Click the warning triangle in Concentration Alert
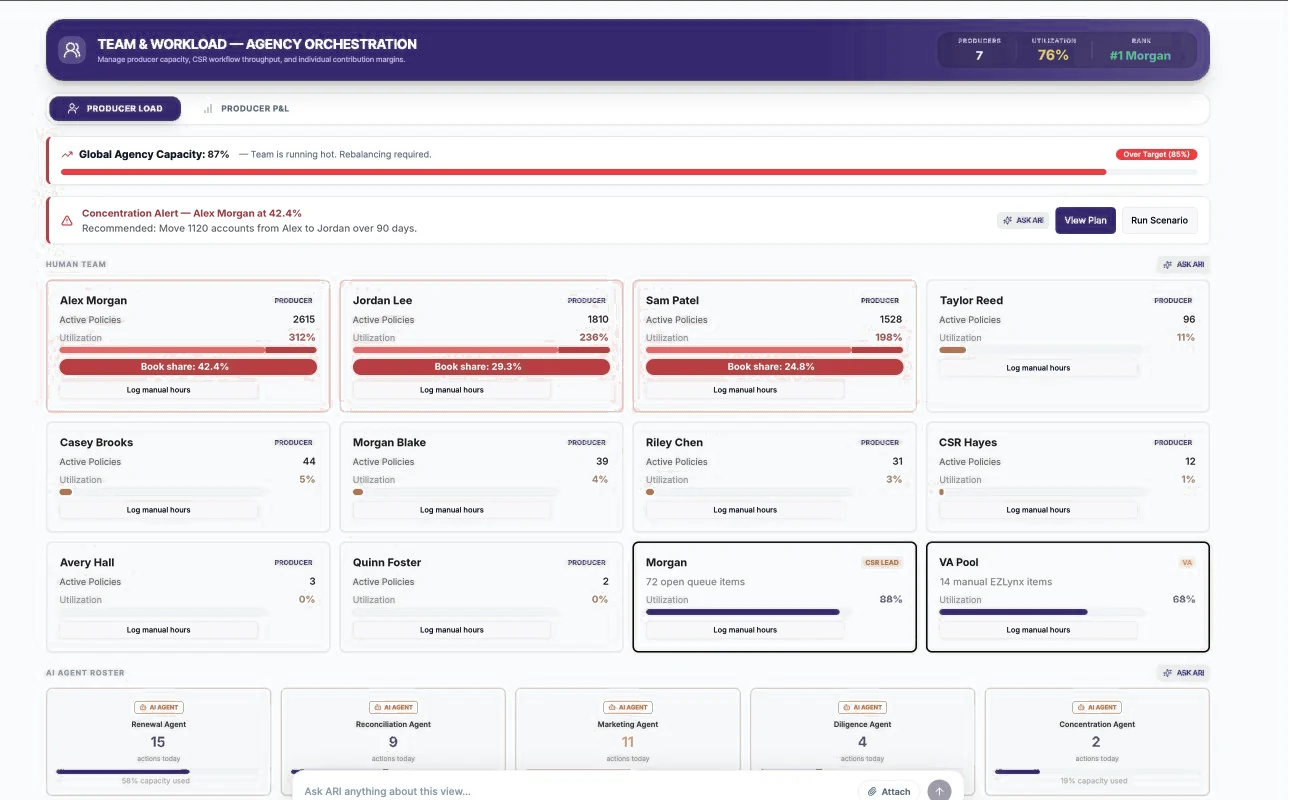 pyautogui.click(x=67, y=220)
